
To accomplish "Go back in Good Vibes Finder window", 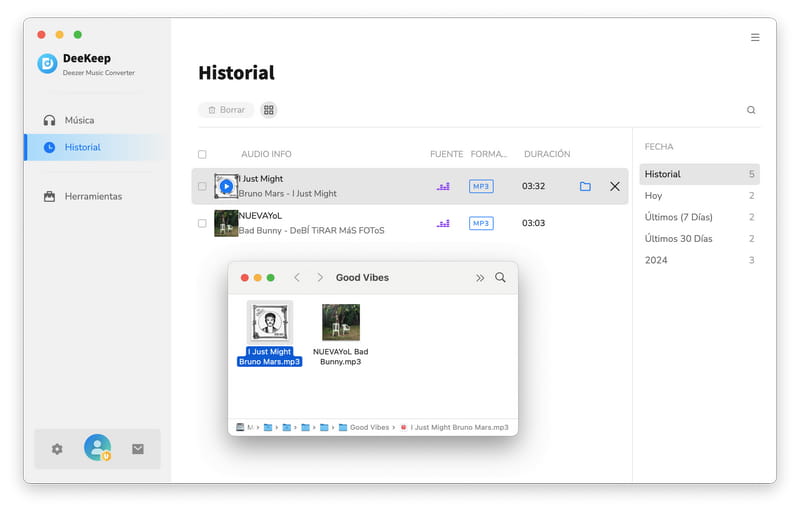I will click(x=297, y=277).
